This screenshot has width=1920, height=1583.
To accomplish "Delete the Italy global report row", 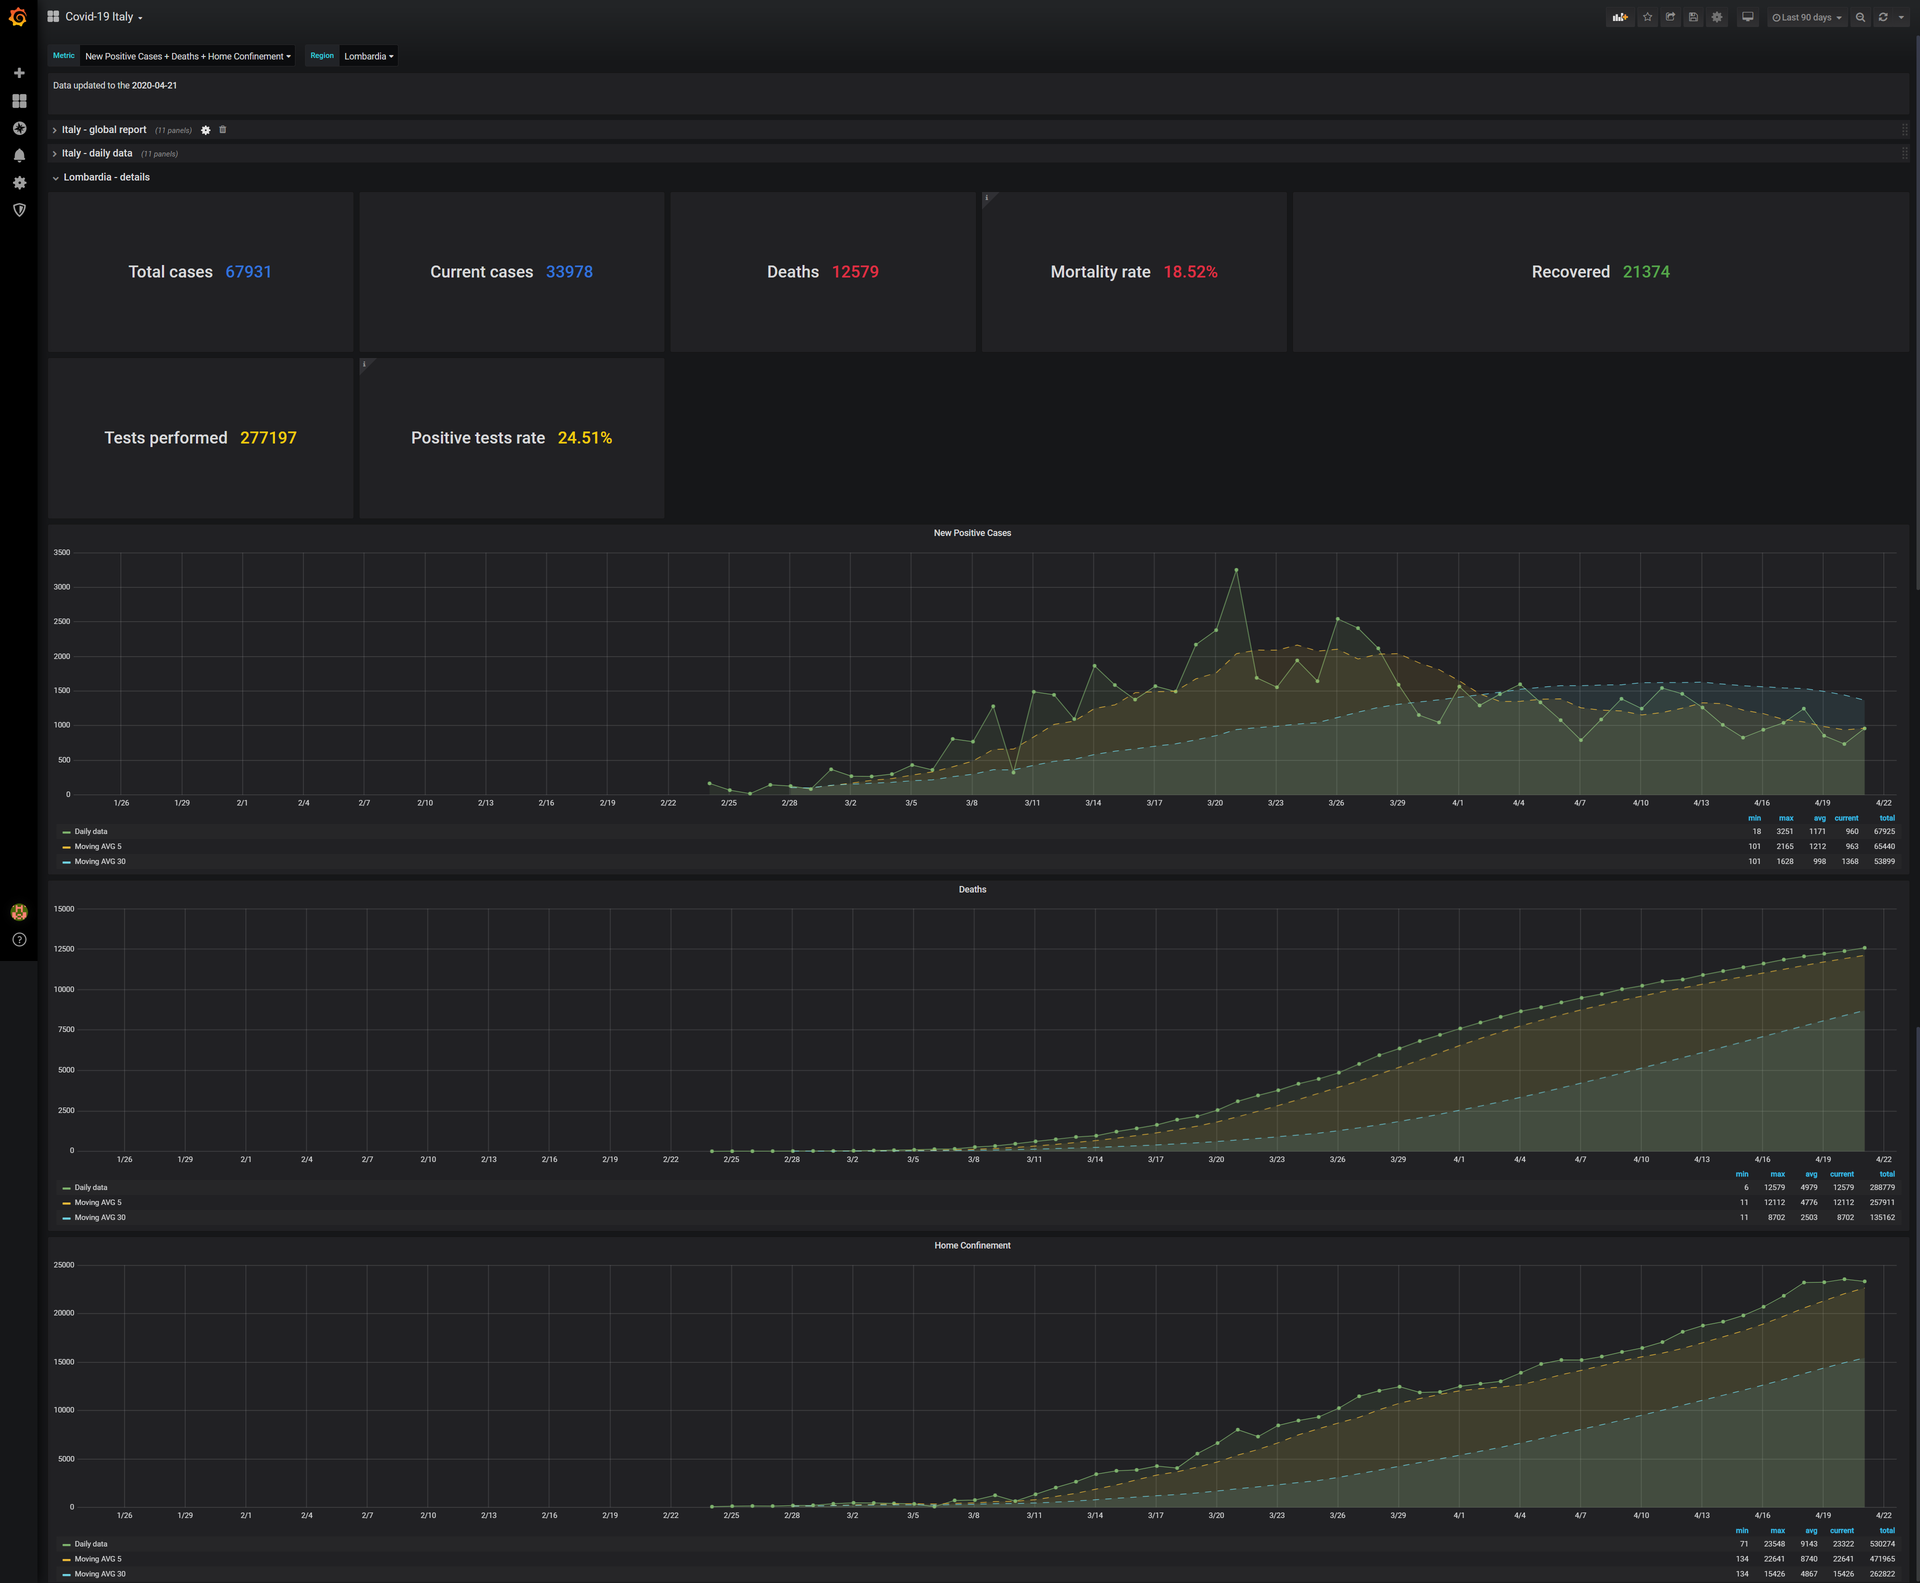I will (223, 130).
